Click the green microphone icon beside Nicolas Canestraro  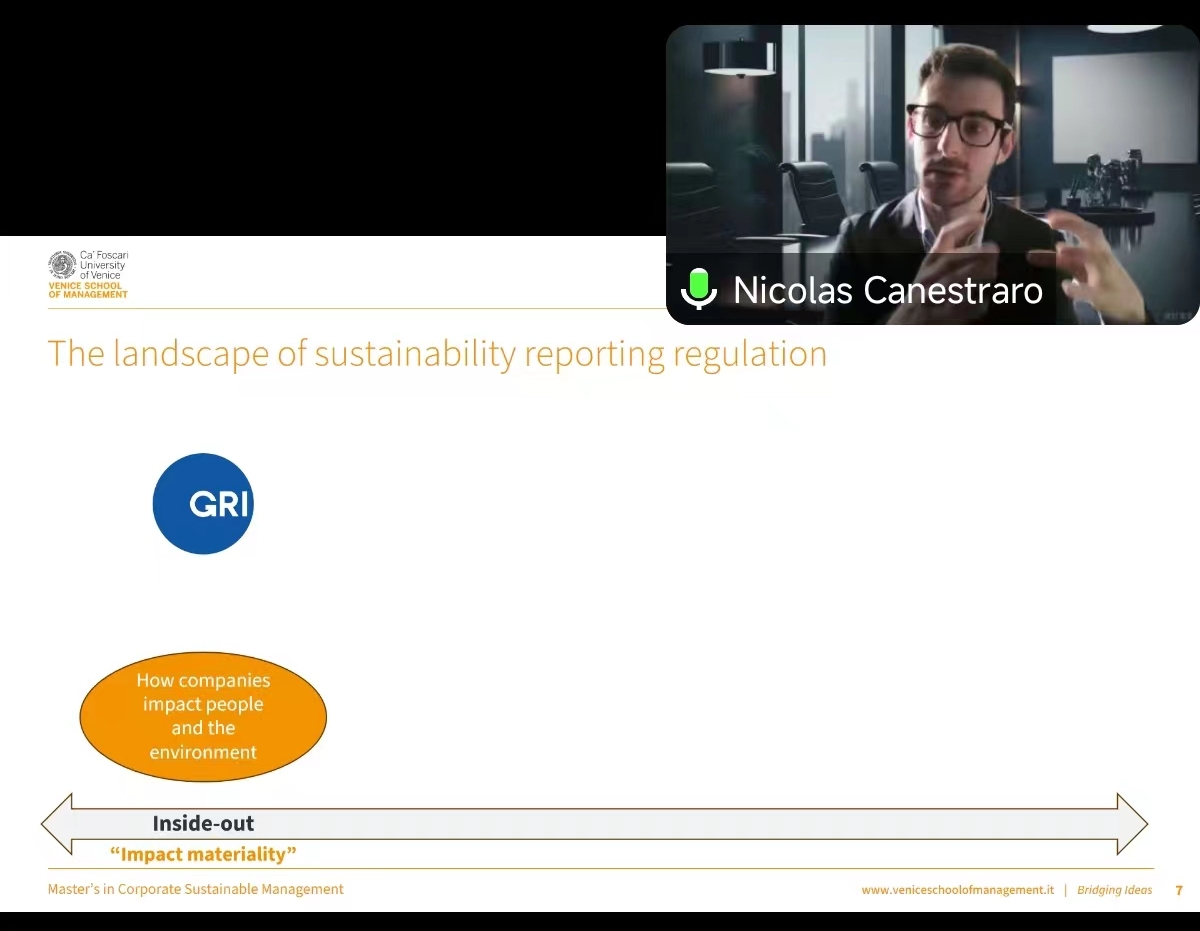coord(699,289)
